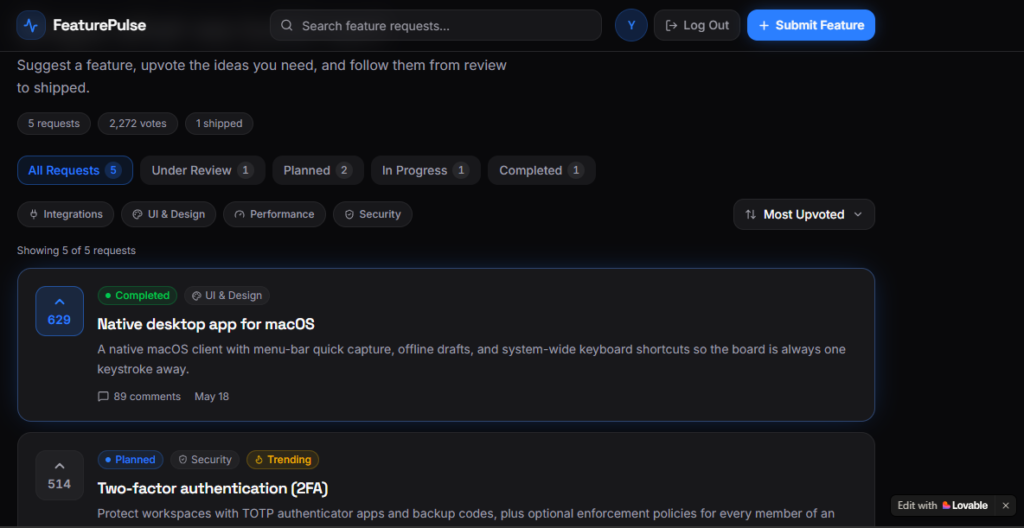Click the FeaturePulse logo icon

pos(31,25)
